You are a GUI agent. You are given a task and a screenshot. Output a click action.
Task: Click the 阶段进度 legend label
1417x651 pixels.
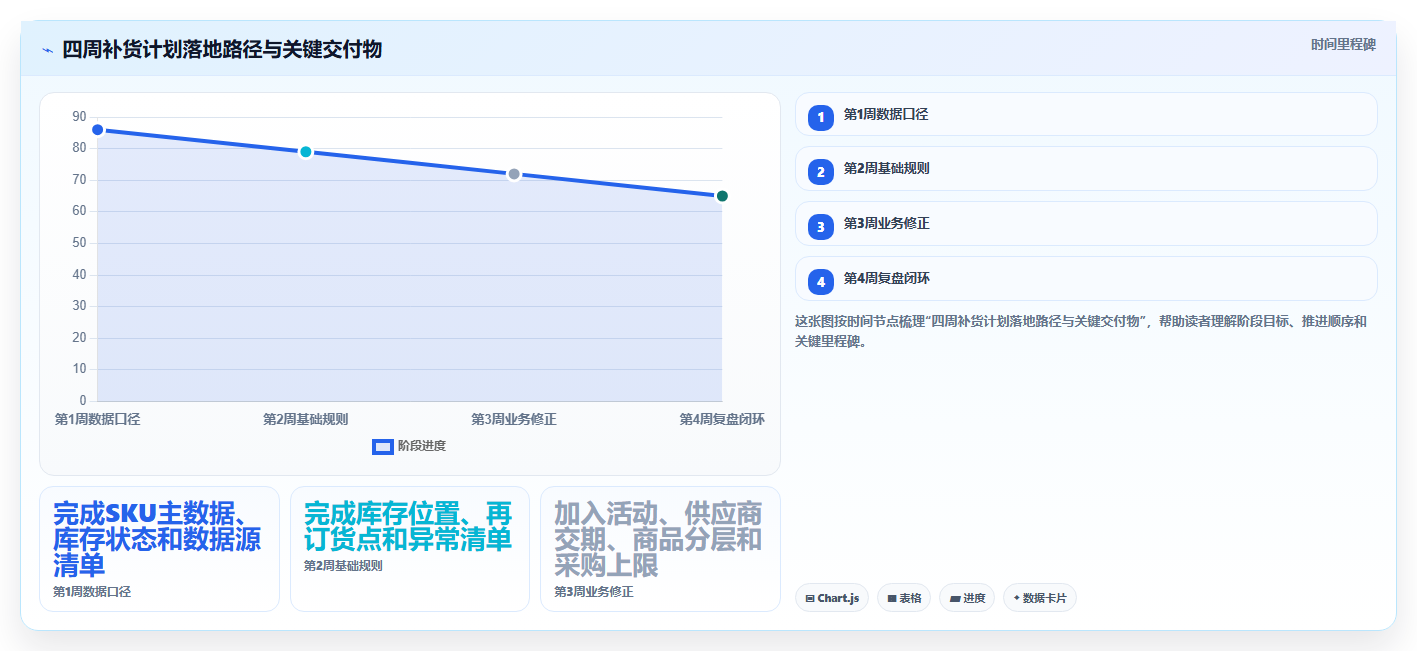coord(422,446)
